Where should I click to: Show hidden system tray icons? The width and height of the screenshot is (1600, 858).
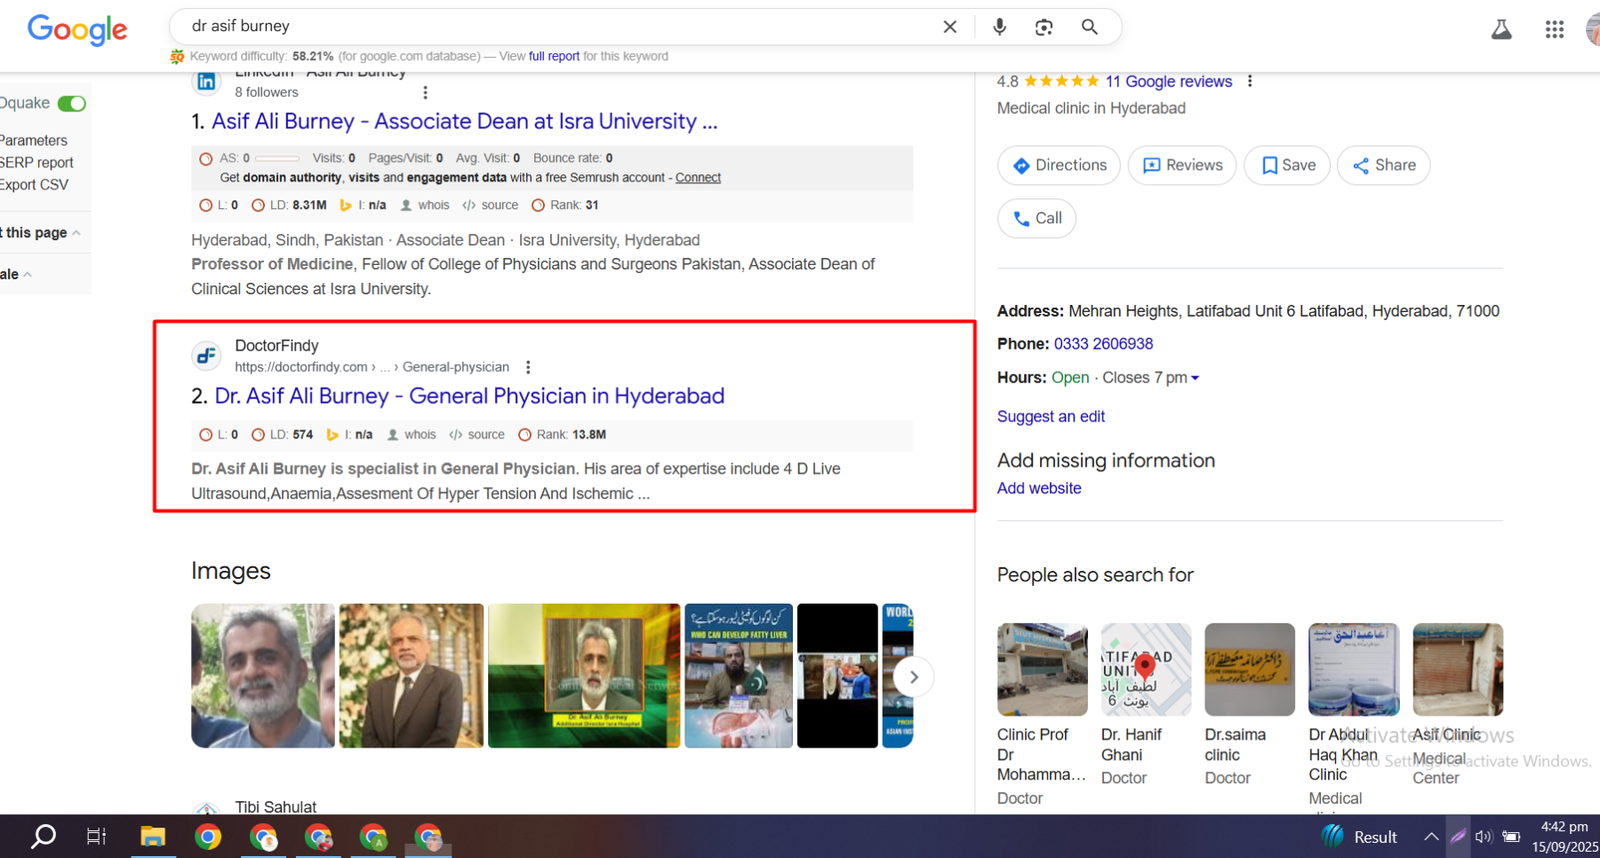(x=1431, y=837)
